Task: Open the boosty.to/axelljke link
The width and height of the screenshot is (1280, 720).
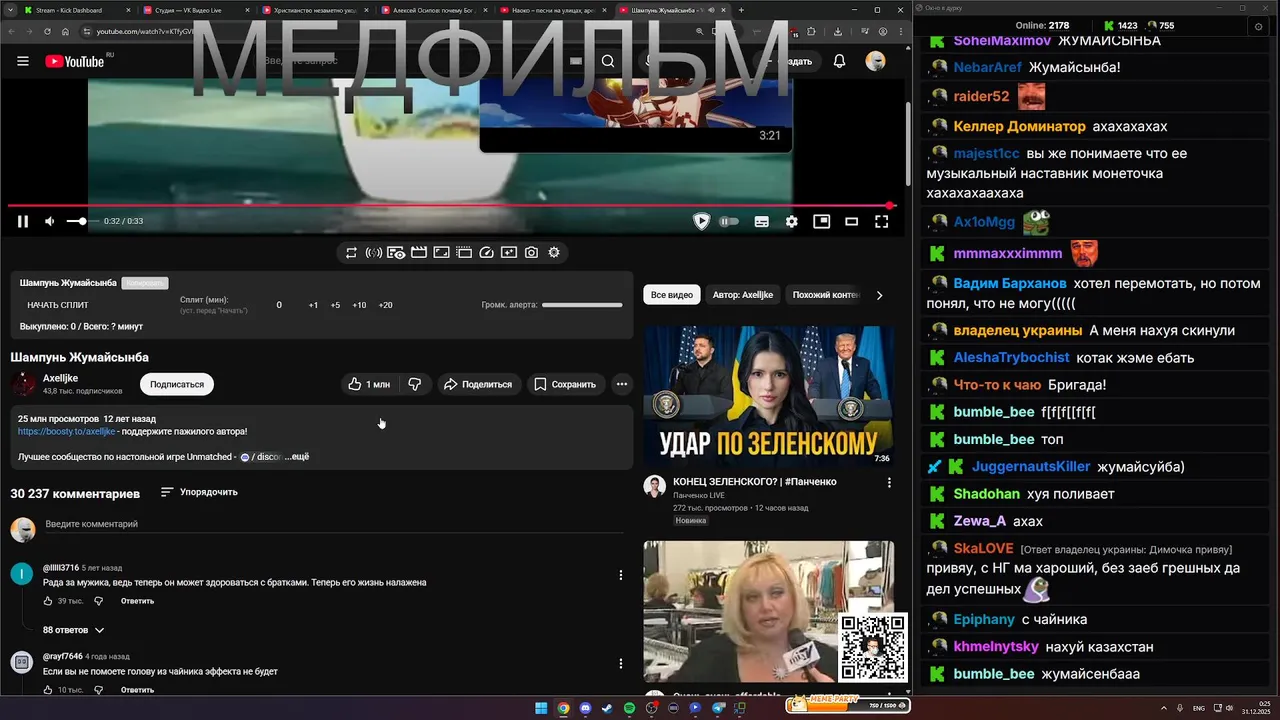Action: [x=66, y=431]
